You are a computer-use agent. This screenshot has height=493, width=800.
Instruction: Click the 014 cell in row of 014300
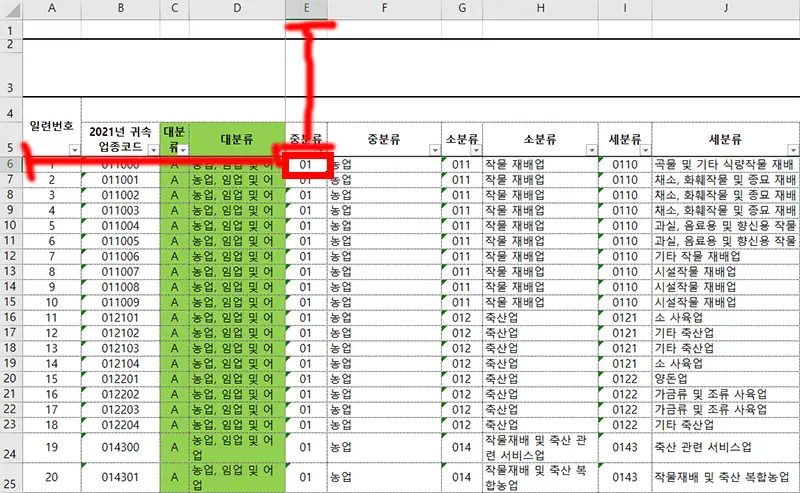click(462, 448)
